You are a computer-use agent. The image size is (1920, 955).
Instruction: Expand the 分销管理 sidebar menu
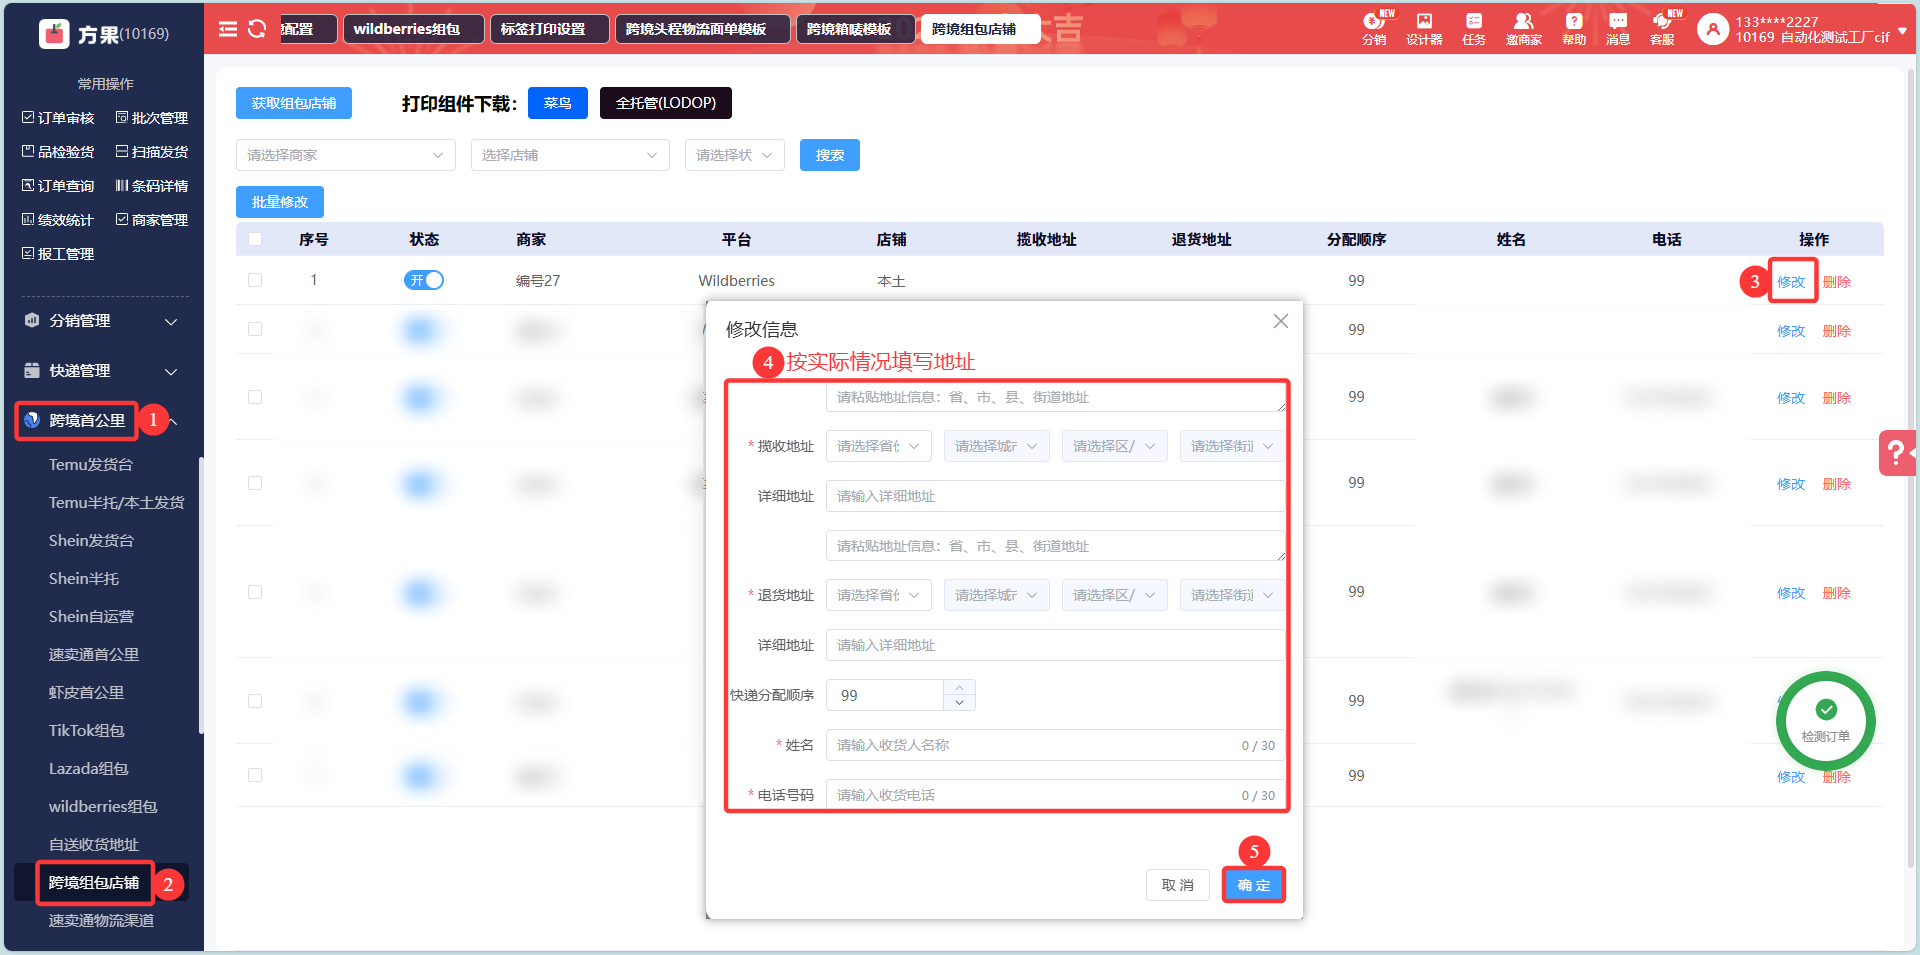[x=100, y=321]
